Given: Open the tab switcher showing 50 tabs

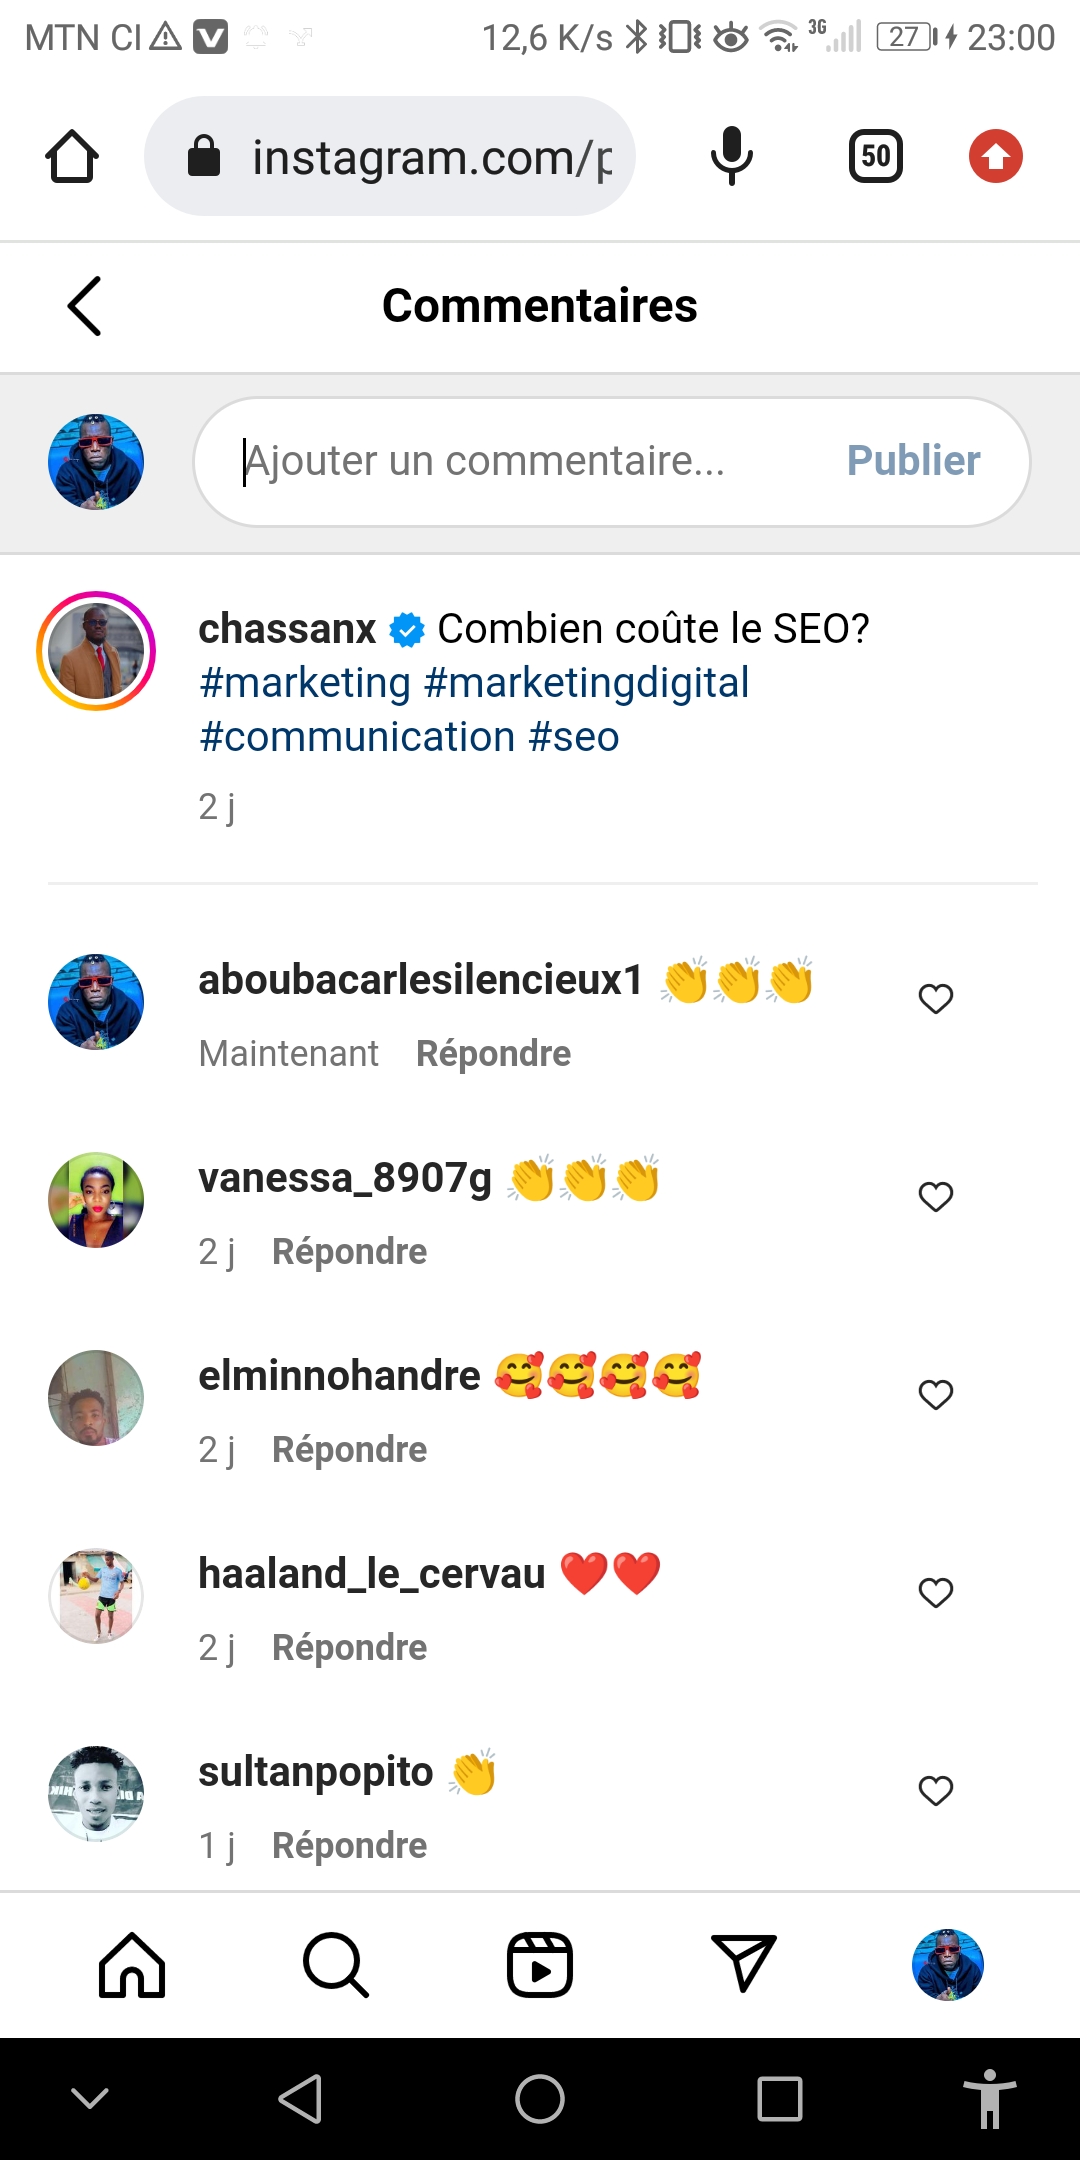Looking at the screenshot, I should (x=875, y=157).
